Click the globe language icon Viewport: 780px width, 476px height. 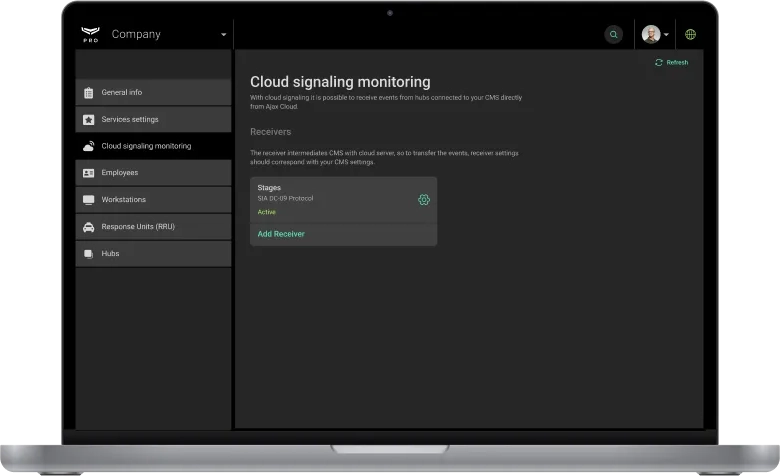(x=690, y=34)
